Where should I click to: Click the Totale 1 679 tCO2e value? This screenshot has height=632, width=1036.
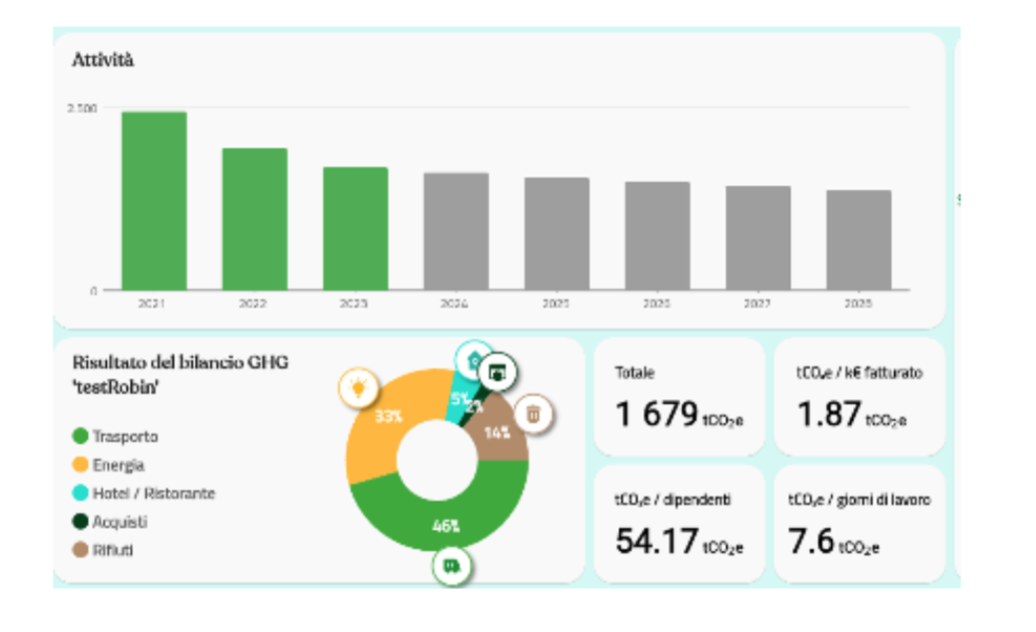679,415
